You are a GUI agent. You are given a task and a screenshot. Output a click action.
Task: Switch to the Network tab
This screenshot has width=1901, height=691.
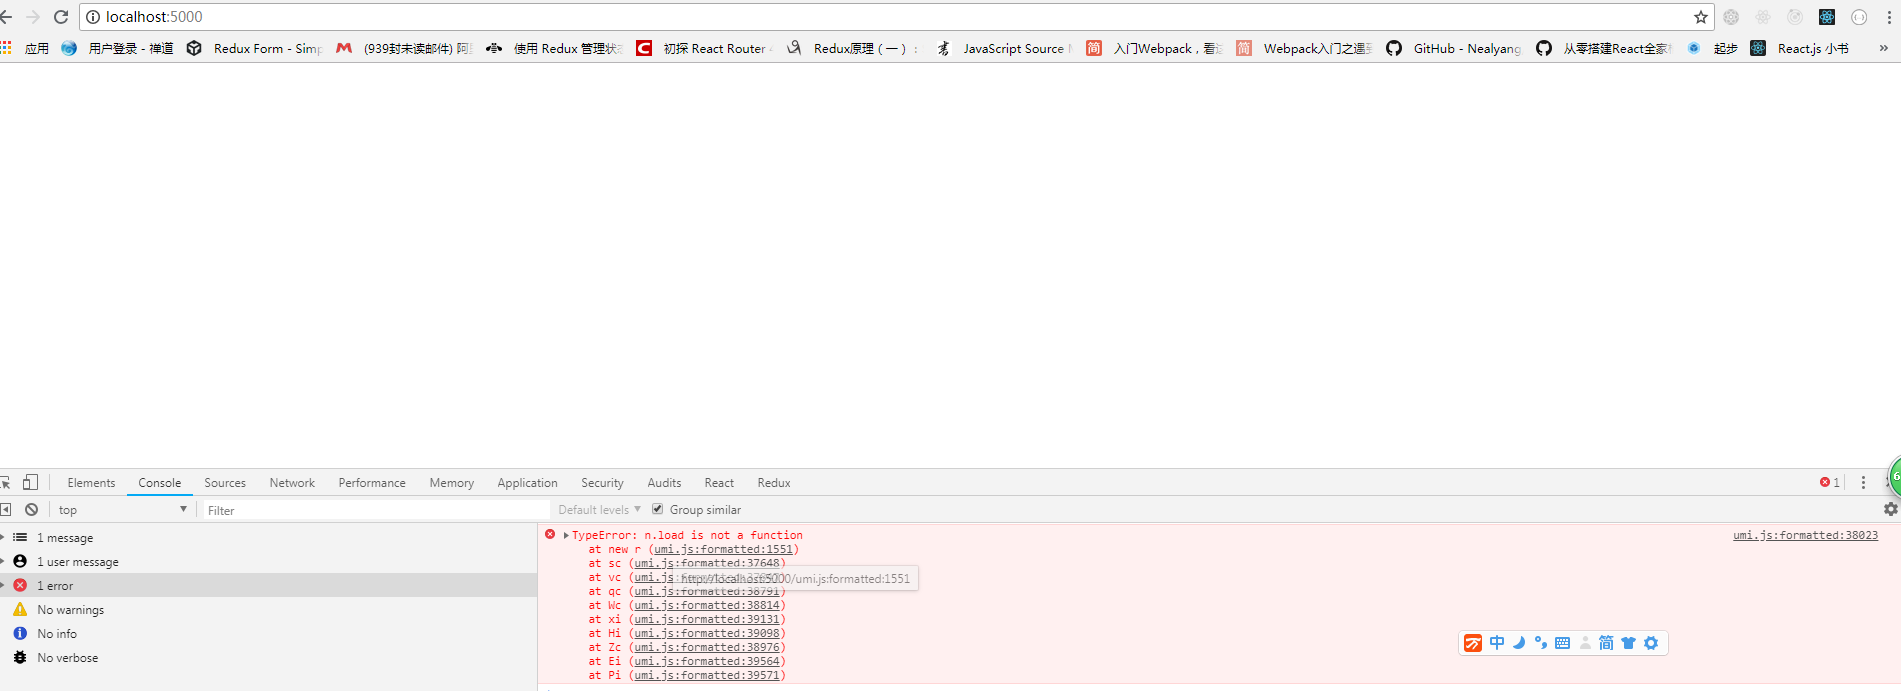point(292,483)
